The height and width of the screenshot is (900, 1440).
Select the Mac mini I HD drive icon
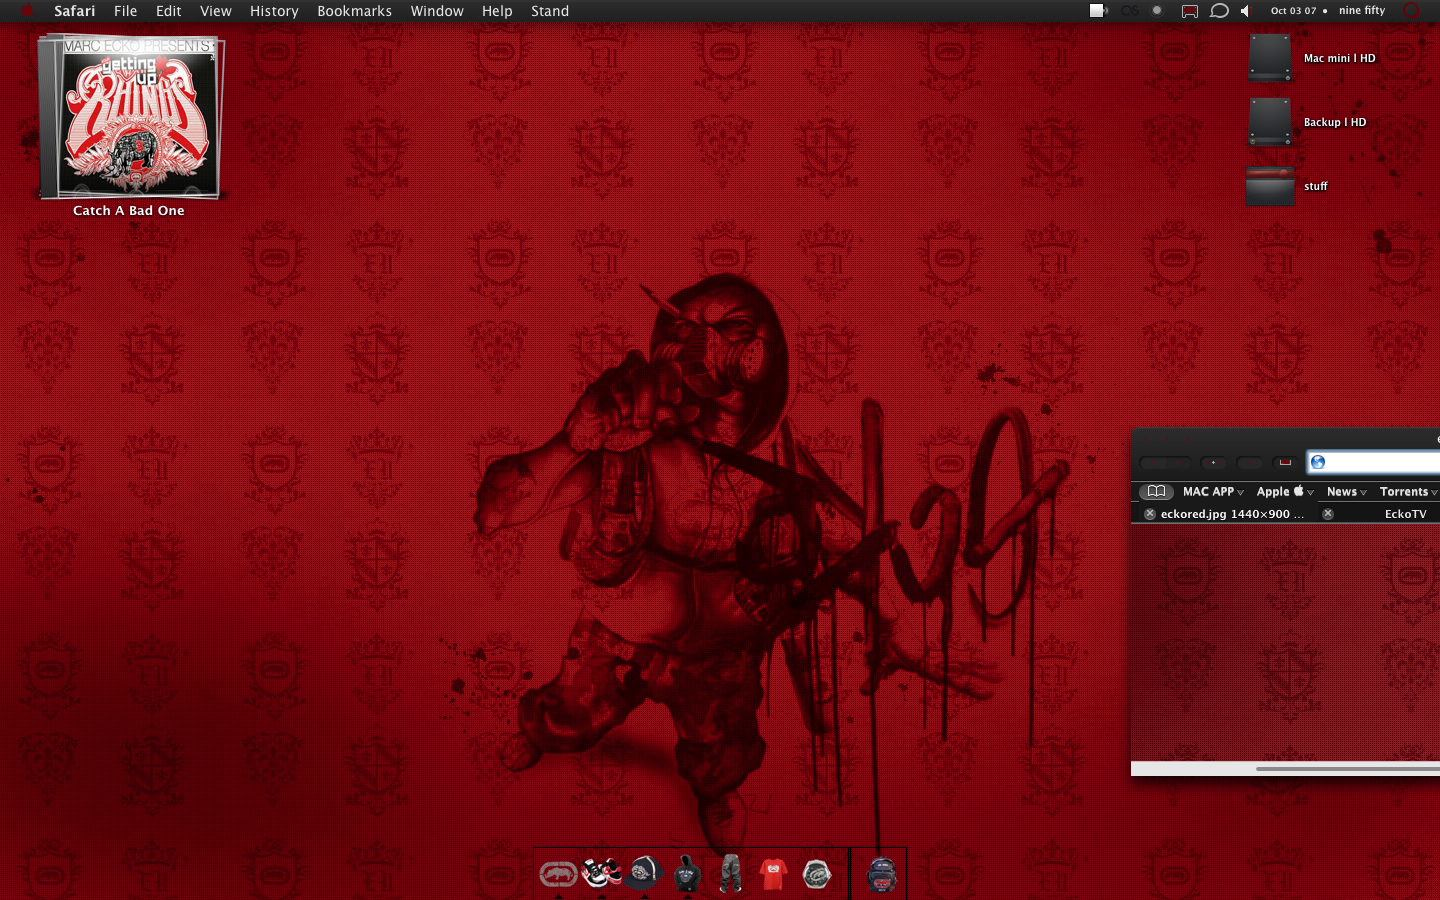[x=1270, y=58]
